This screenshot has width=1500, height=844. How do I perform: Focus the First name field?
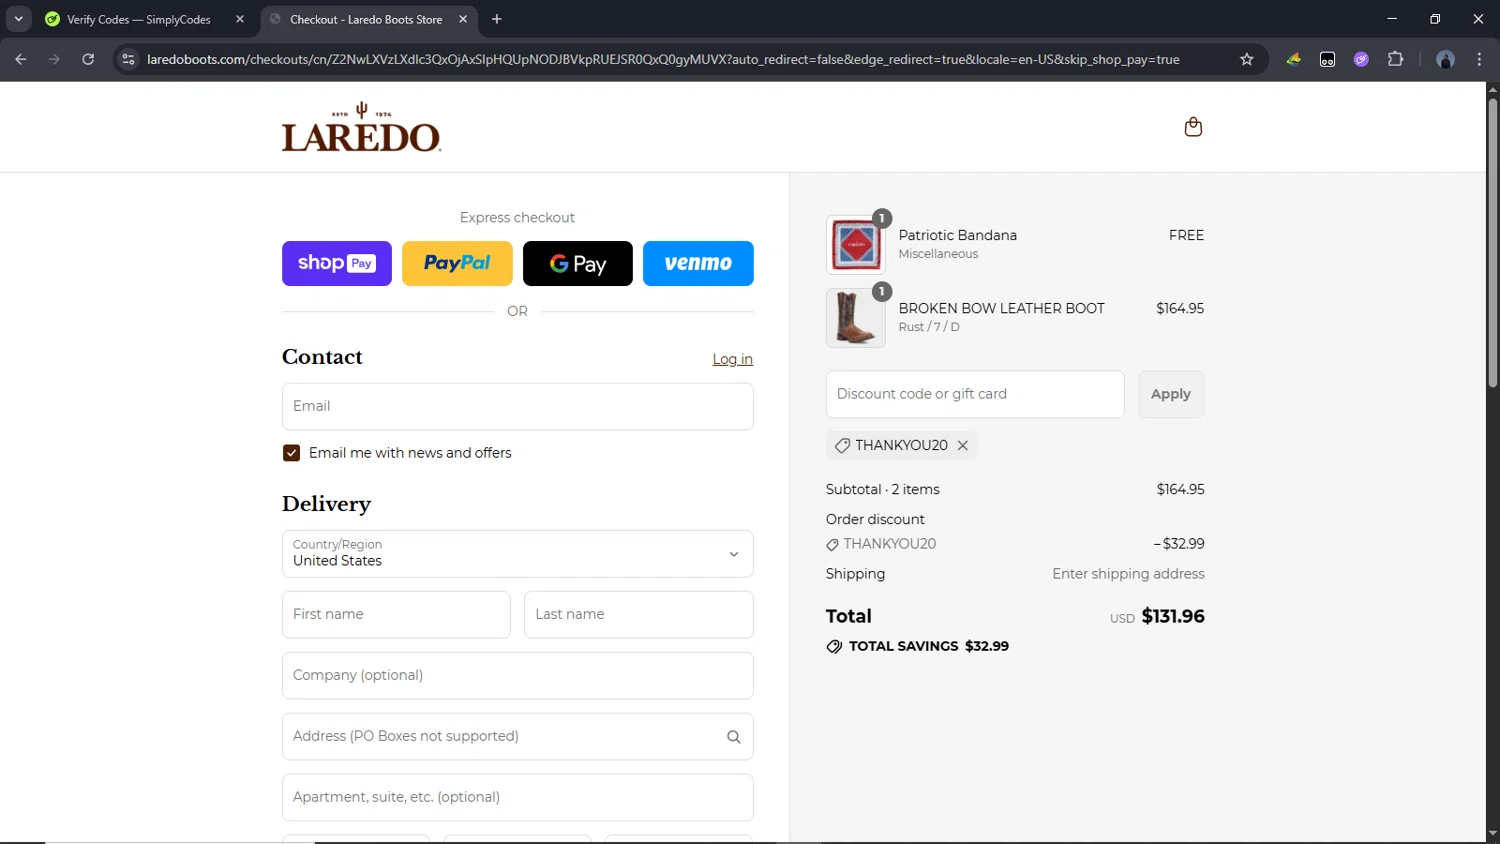click(396, 615)
